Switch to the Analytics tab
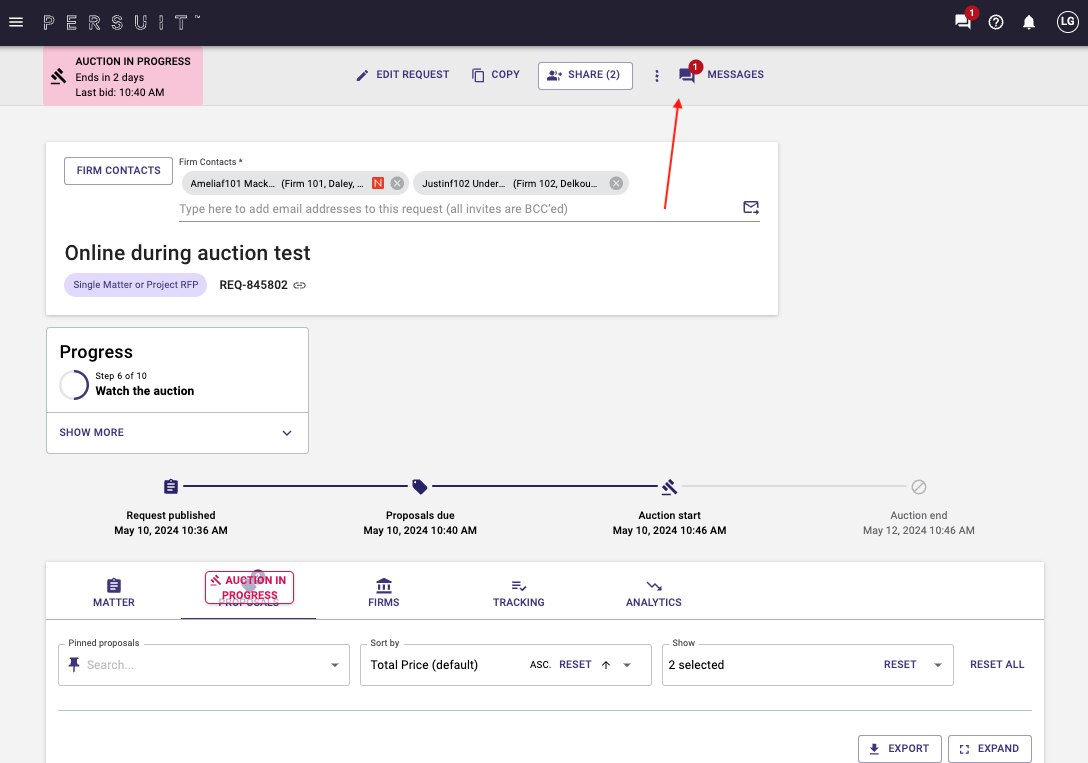Viewport: 1088px width, 763px height. (654, 592)
